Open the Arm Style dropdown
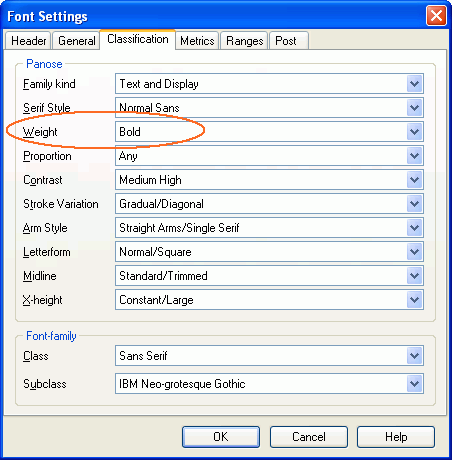The width and height of the screenshot is (452, 460). pos(269,228)
